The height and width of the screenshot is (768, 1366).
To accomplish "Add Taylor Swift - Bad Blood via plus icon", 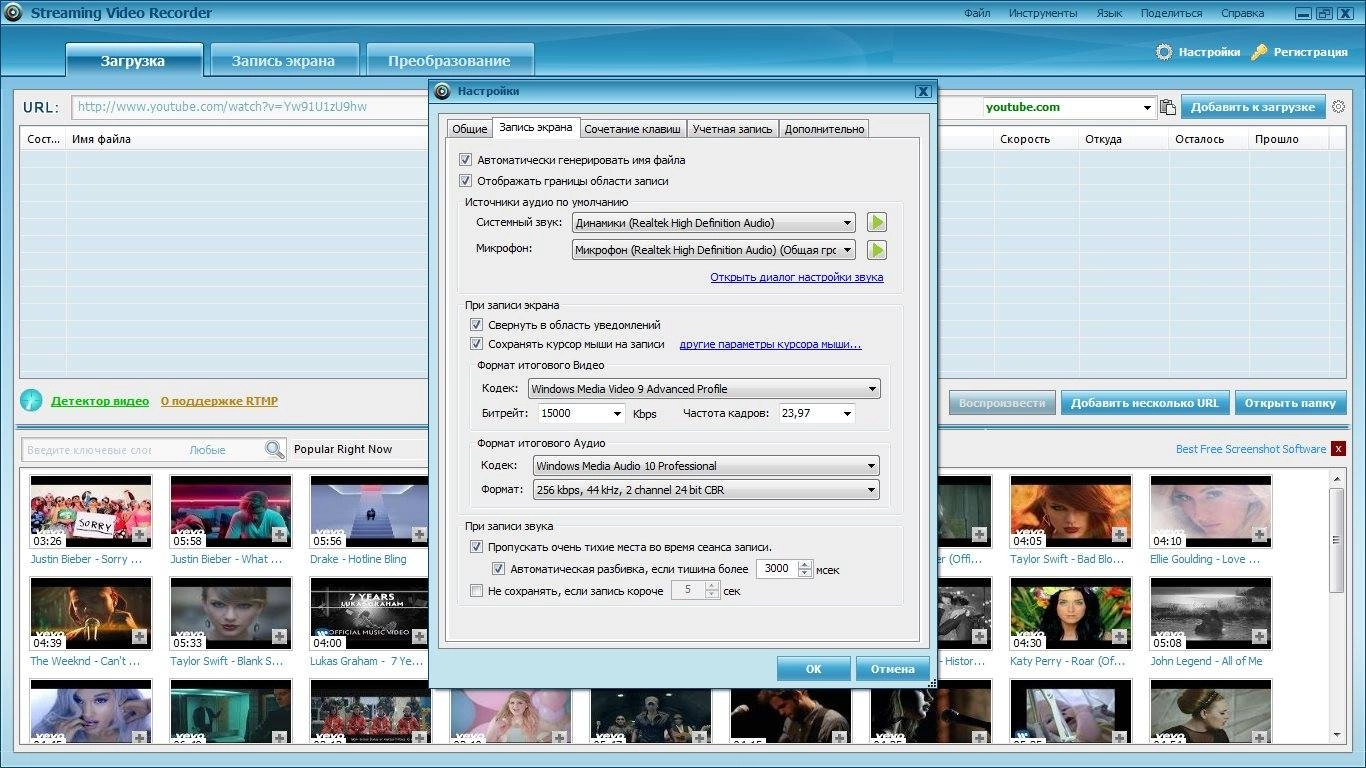I will coord(1119,535).
